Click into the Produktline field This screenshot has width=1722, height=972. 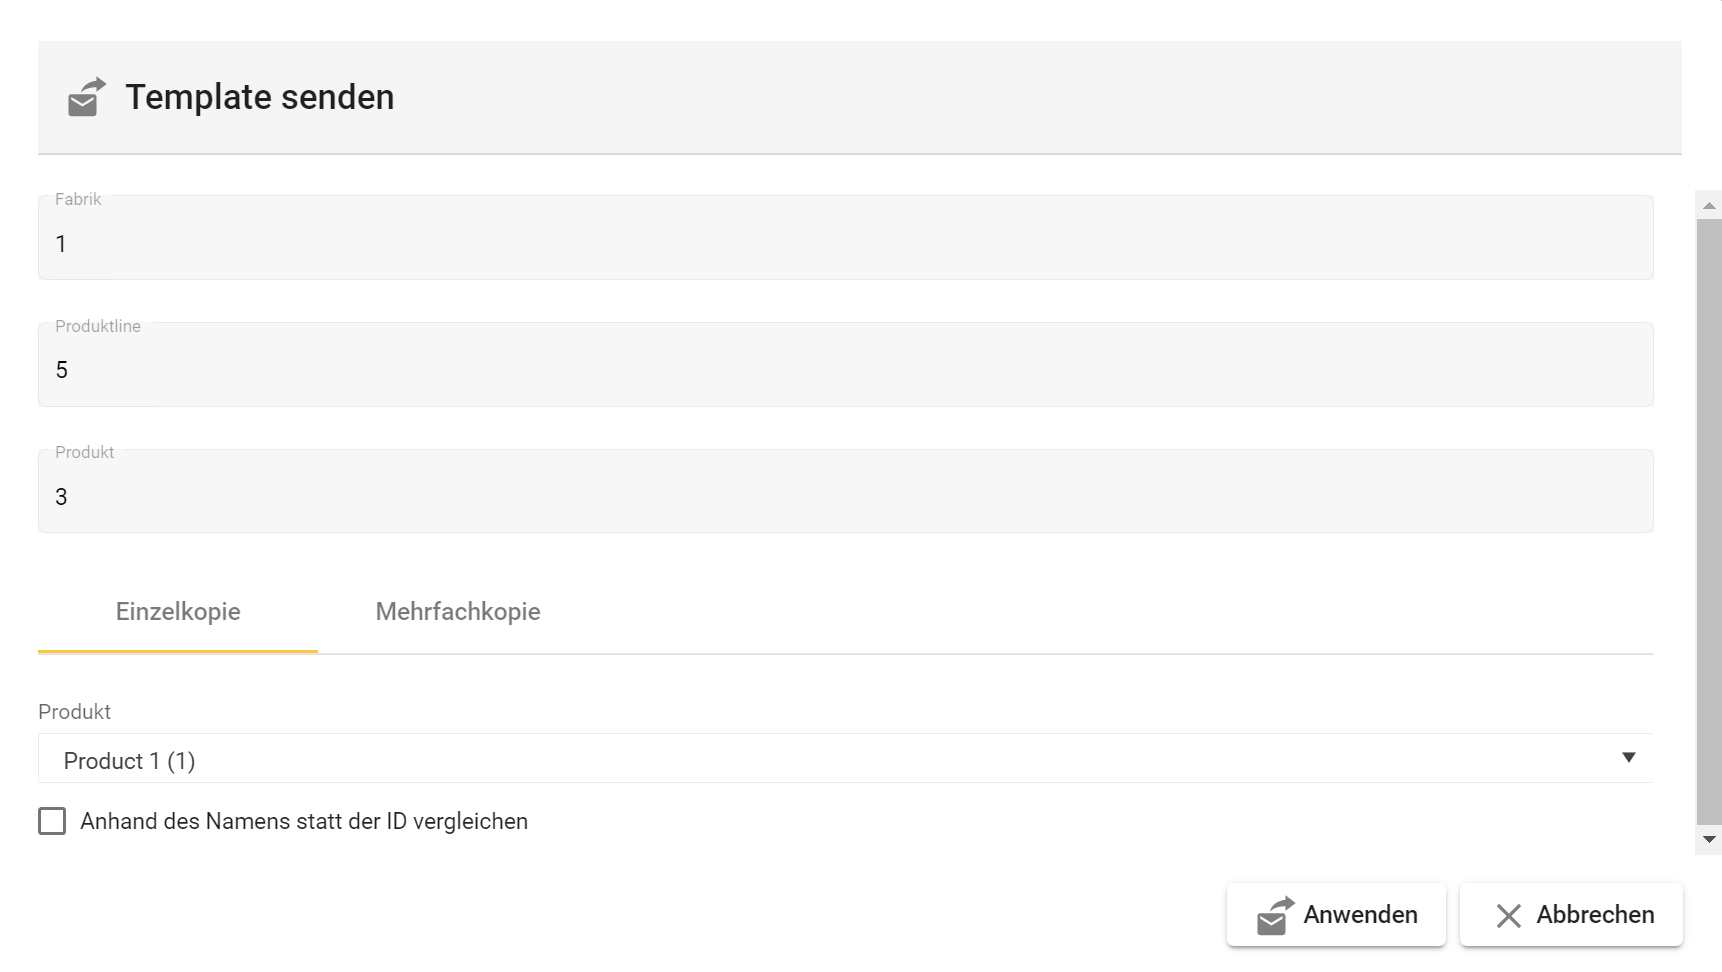(x=845, y=370)
